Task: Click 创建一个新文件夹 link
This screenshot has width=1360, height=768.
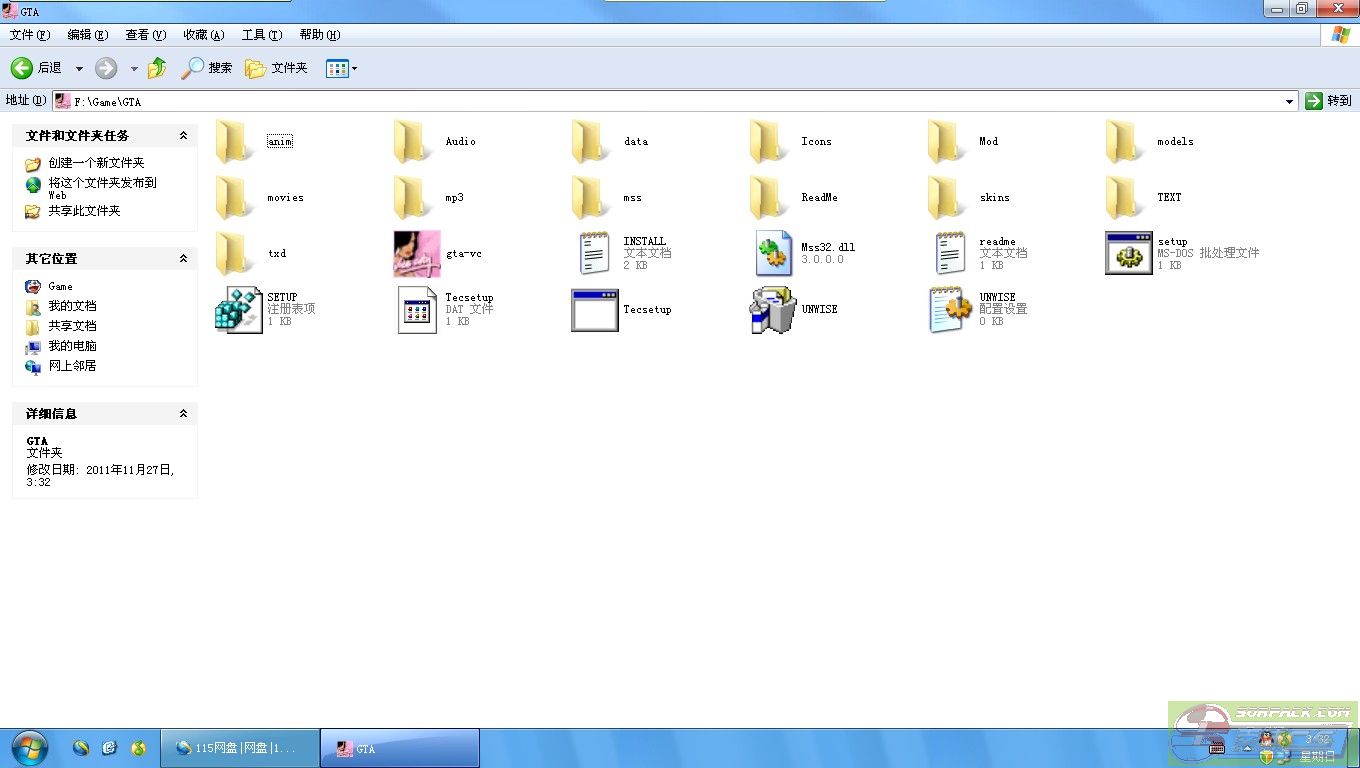Action: coord(96,163)
